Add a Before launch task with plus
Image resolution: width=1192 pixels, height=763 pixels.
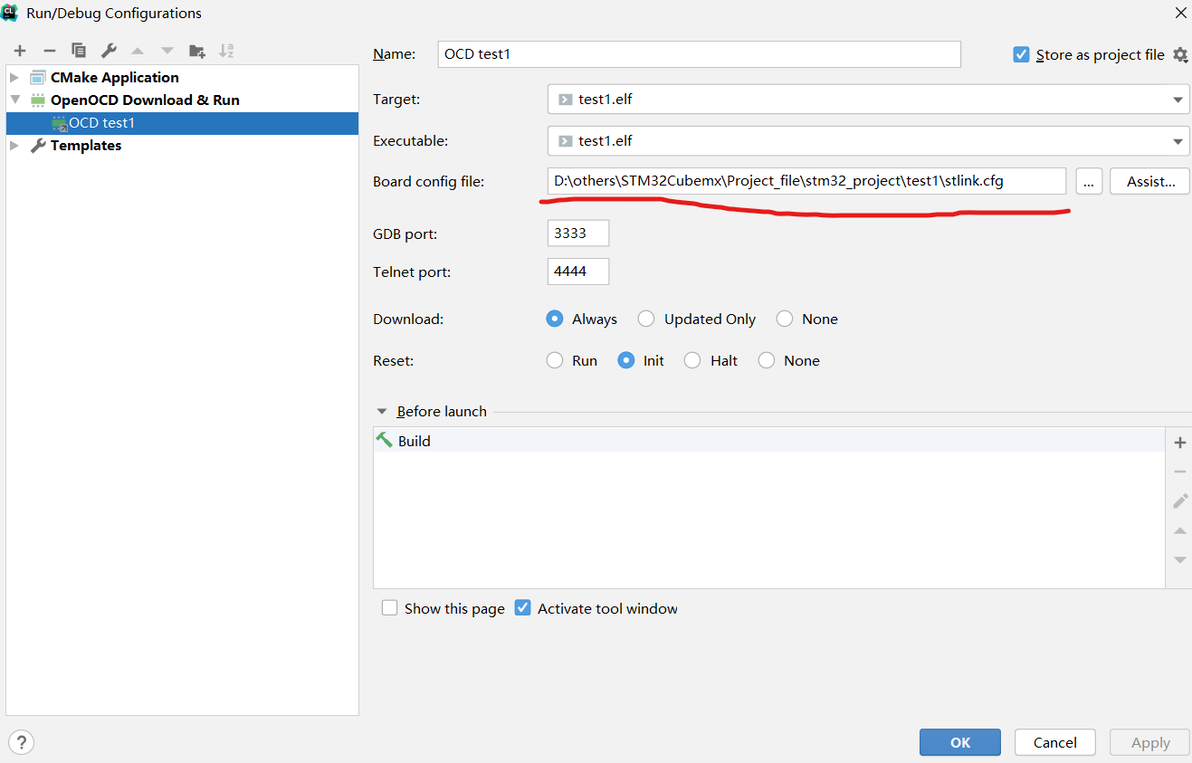click(x=1180, y=442)
